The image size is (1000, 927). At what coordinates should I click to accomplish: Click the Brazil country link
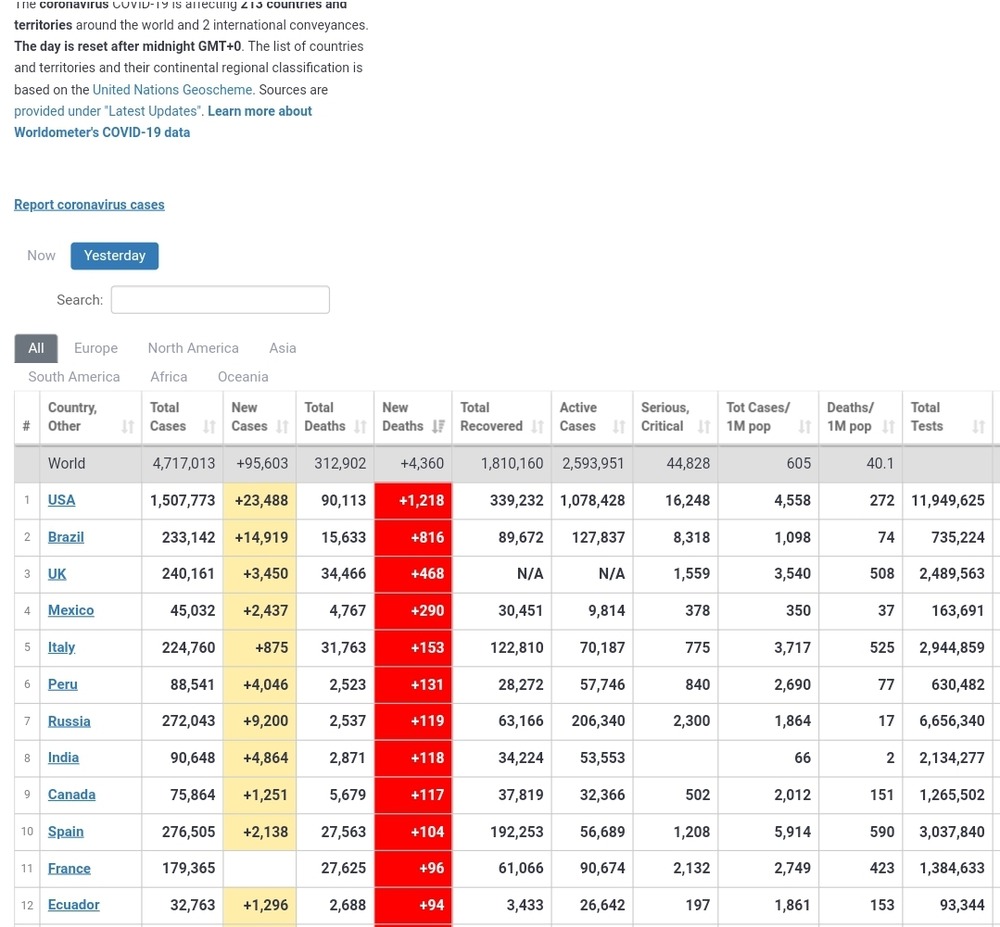click(x=66, y=537)
